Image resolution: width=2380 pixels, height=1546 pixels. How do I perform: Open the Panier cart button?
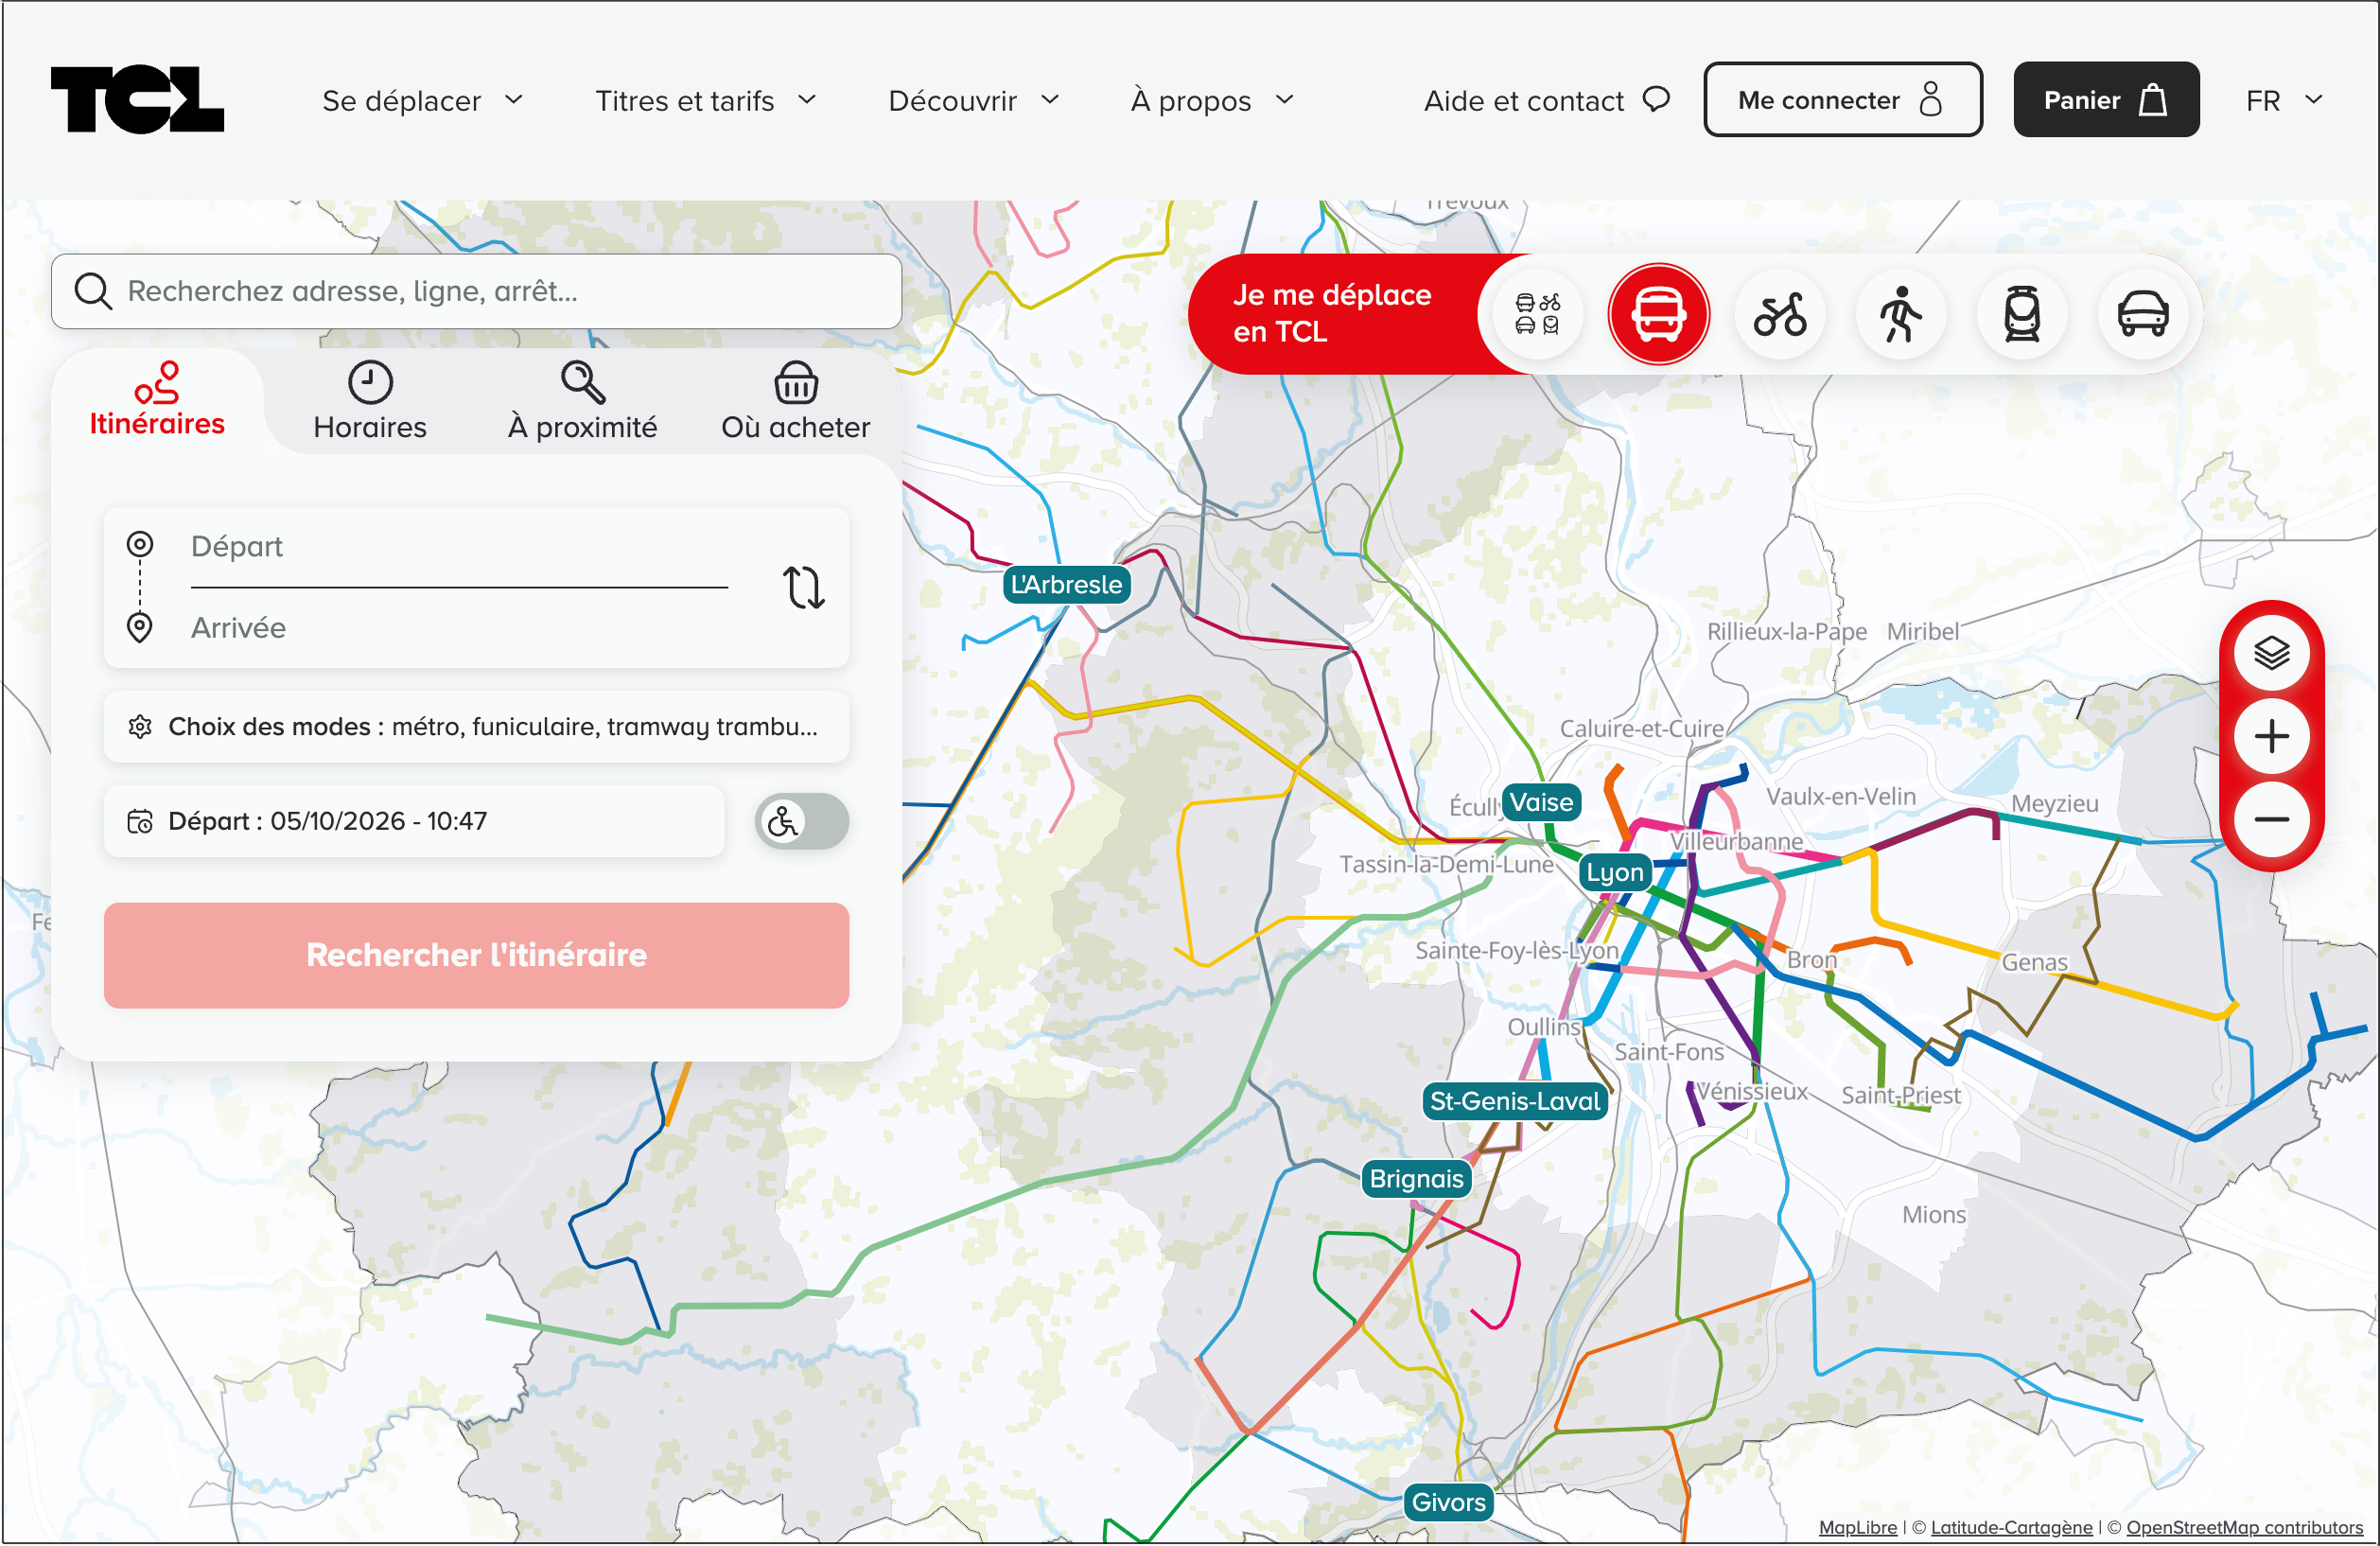pyautogui.click(x=2105, y=99)
